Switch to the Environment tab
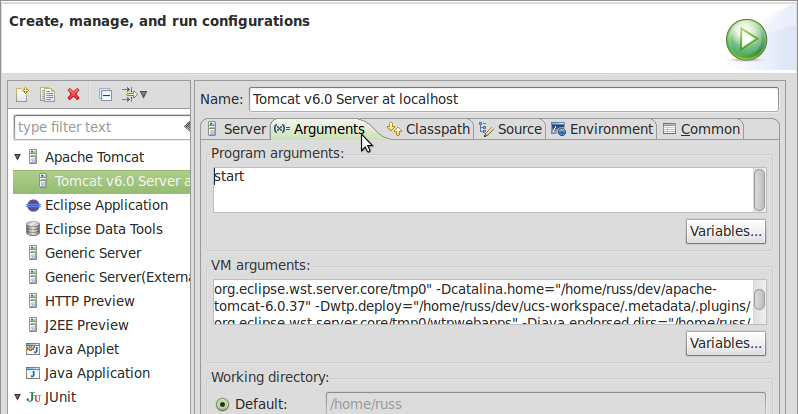This screenshot has height=414, width=798. point(602,129)
